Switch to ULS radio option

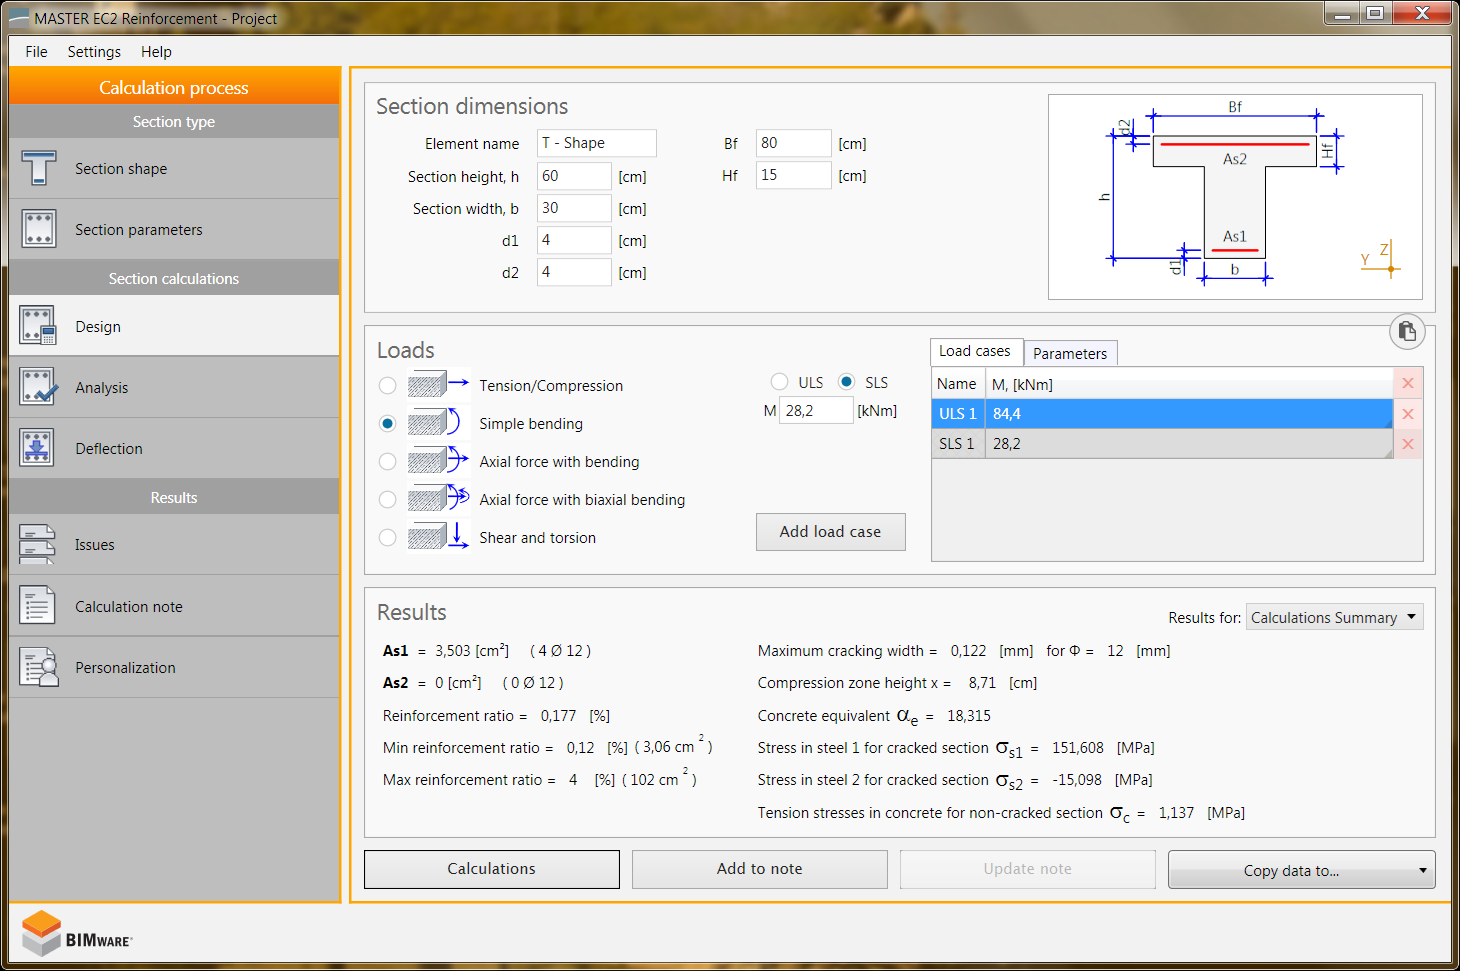click(x=780, y=382)
